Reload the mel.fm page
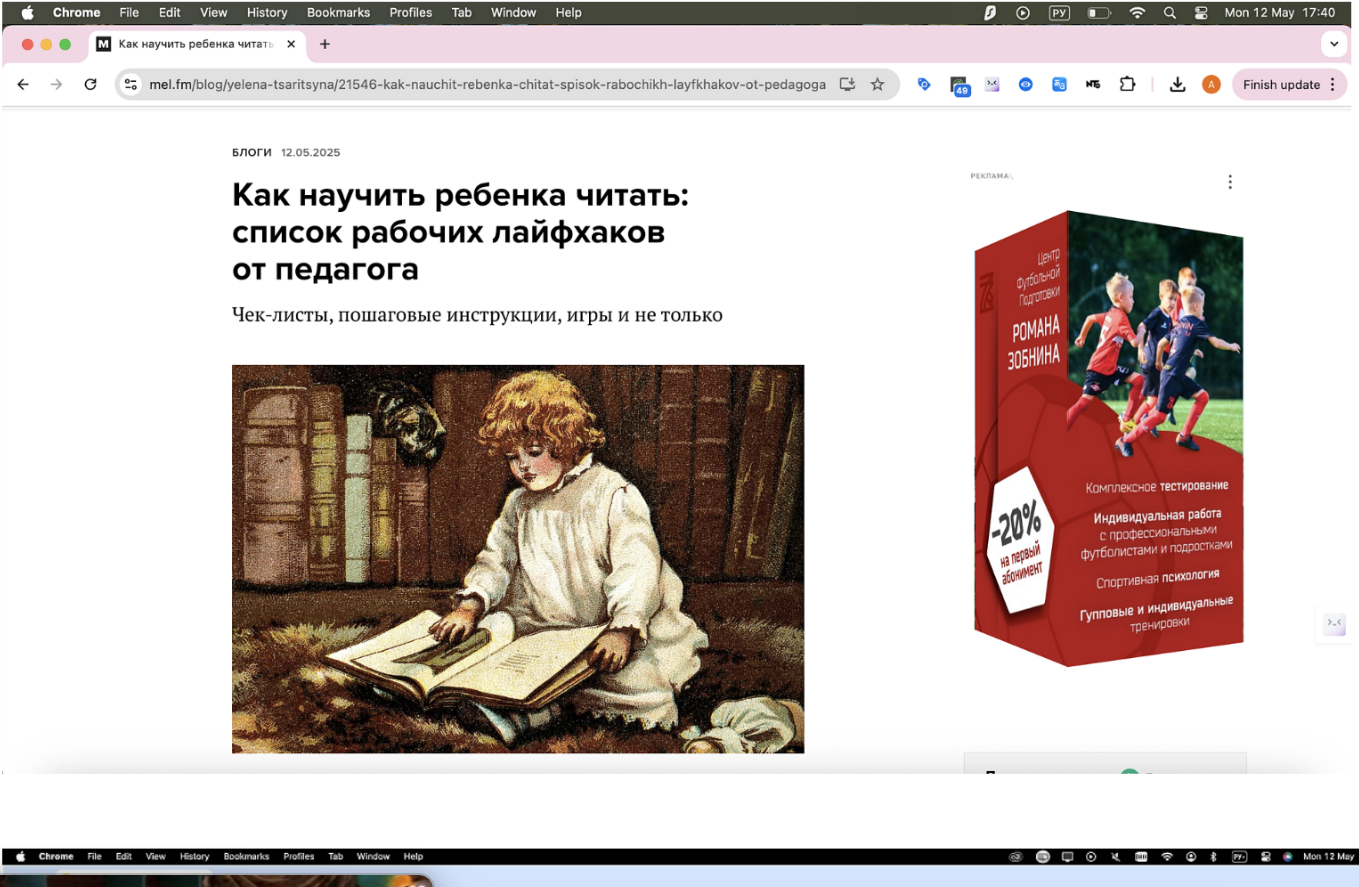 90,85
